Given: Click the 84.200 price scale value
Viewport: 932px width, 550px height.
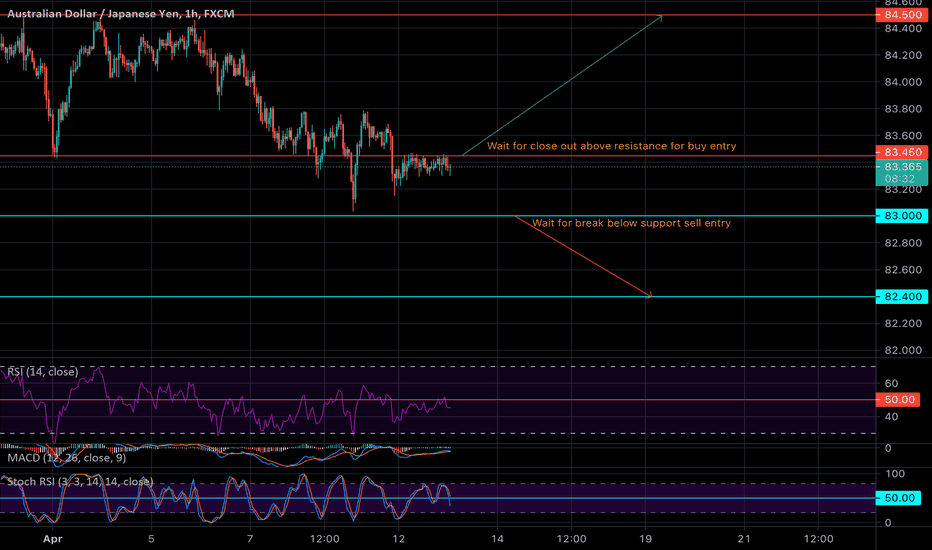Looking at the screenshot, I should pyautogui.click(x=903, y=55).
